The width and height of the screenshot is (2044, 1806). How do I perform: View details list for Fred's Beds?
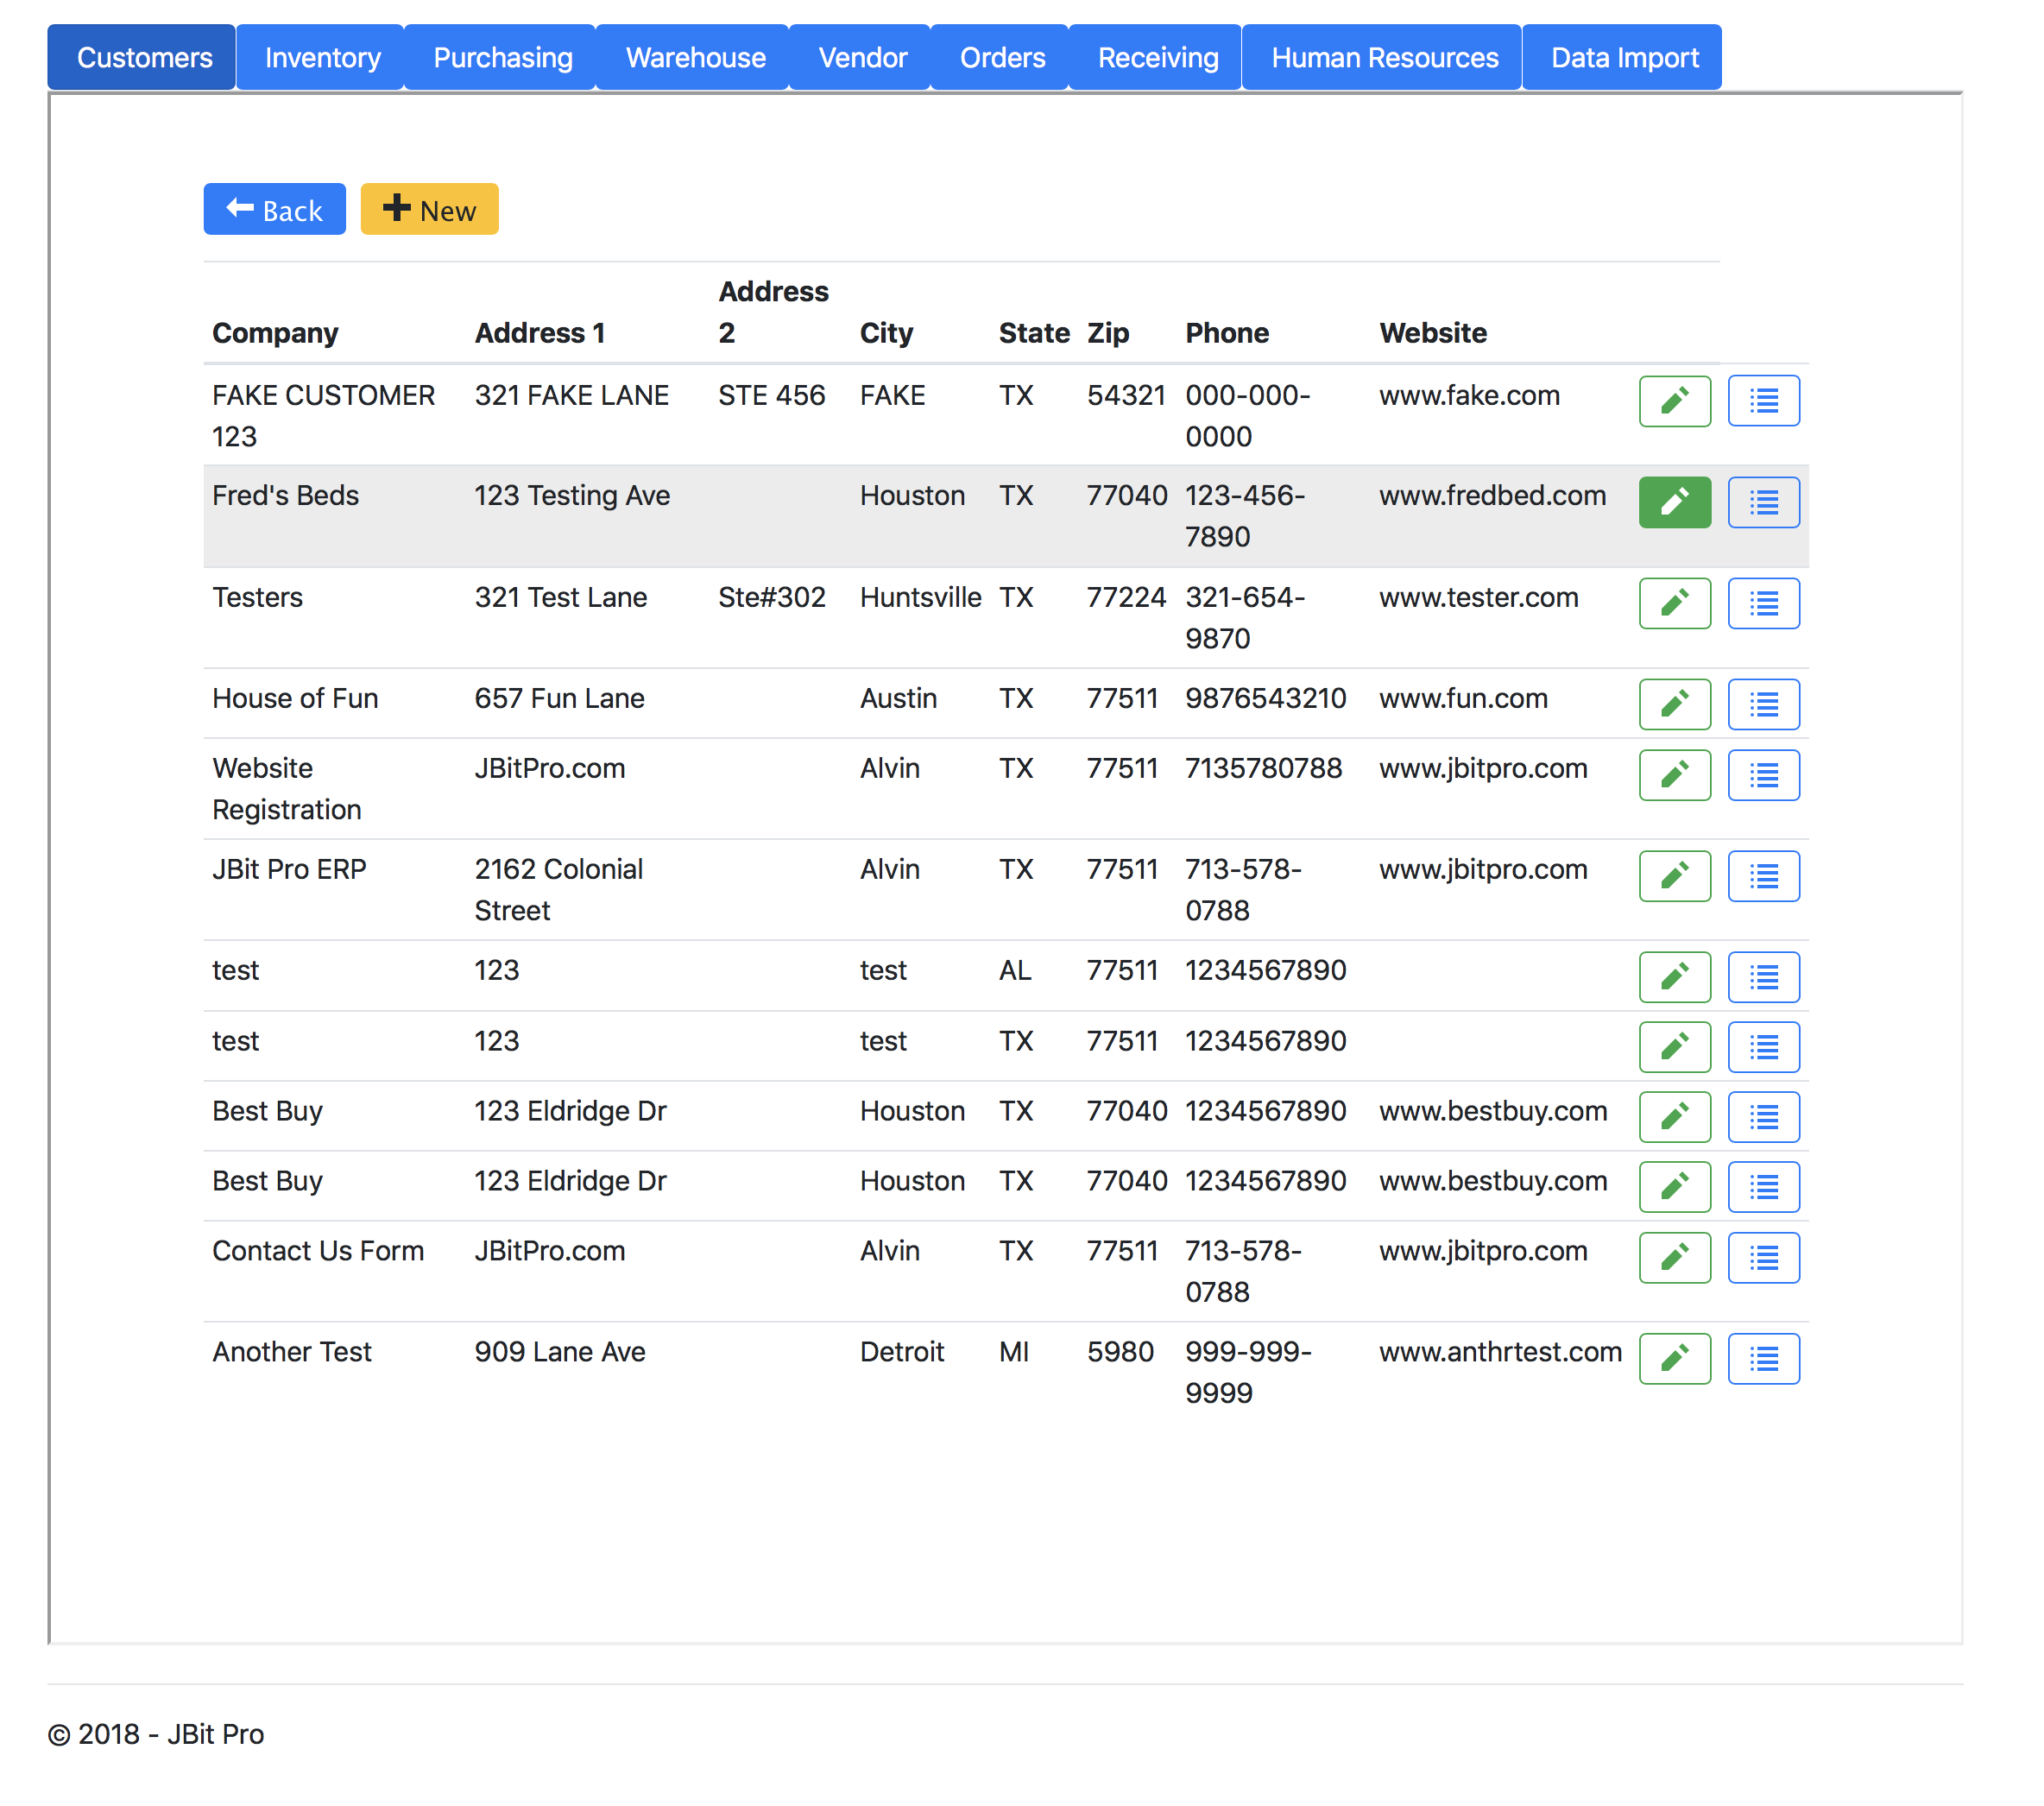(x=1764, y=502)
